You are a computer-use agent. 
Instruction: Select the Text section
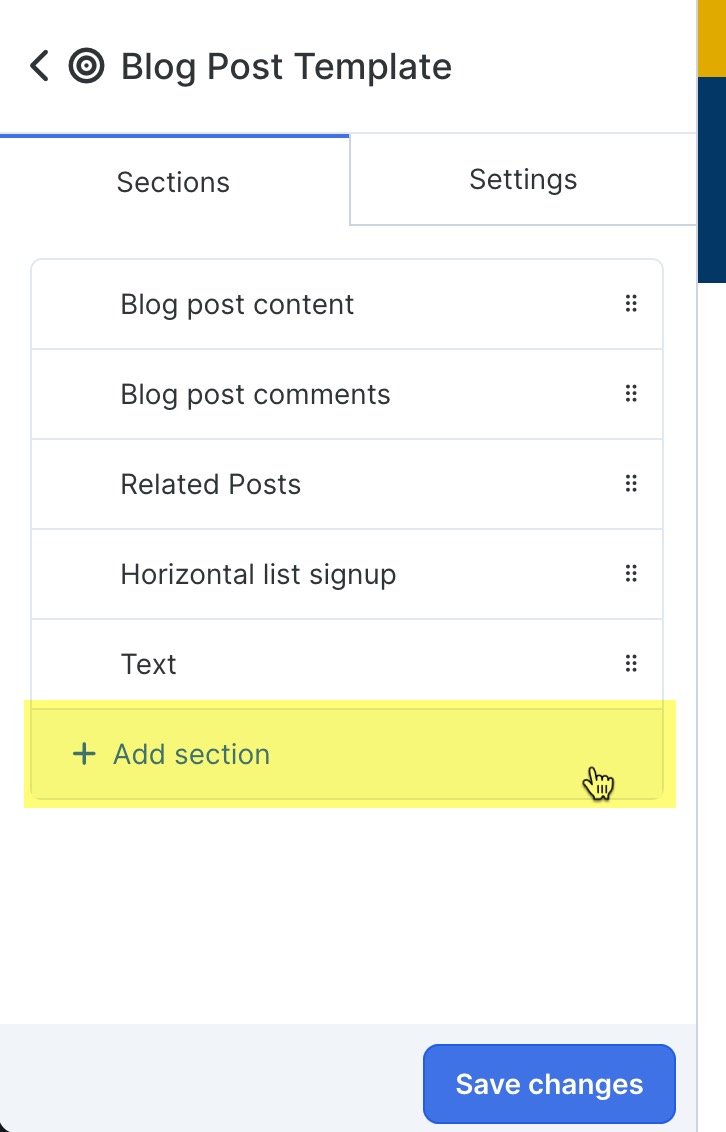tap(148, 663)
